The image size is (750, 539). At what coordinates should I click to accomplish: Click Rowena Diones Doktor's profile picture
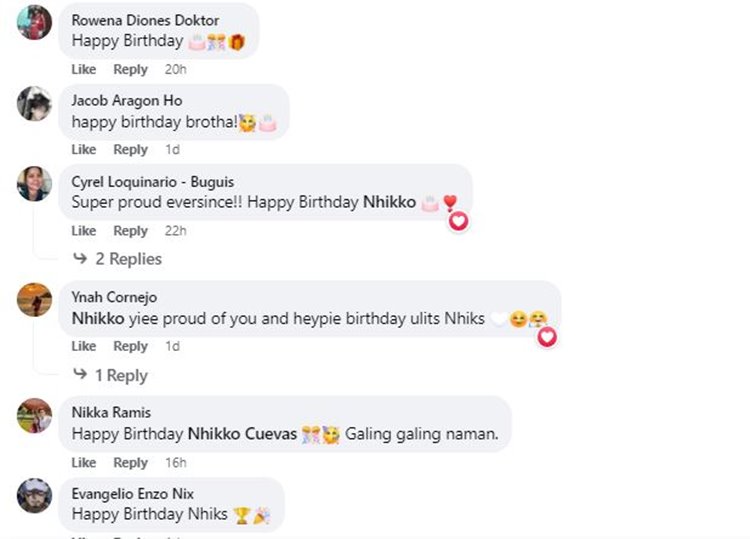pos(34,22)
